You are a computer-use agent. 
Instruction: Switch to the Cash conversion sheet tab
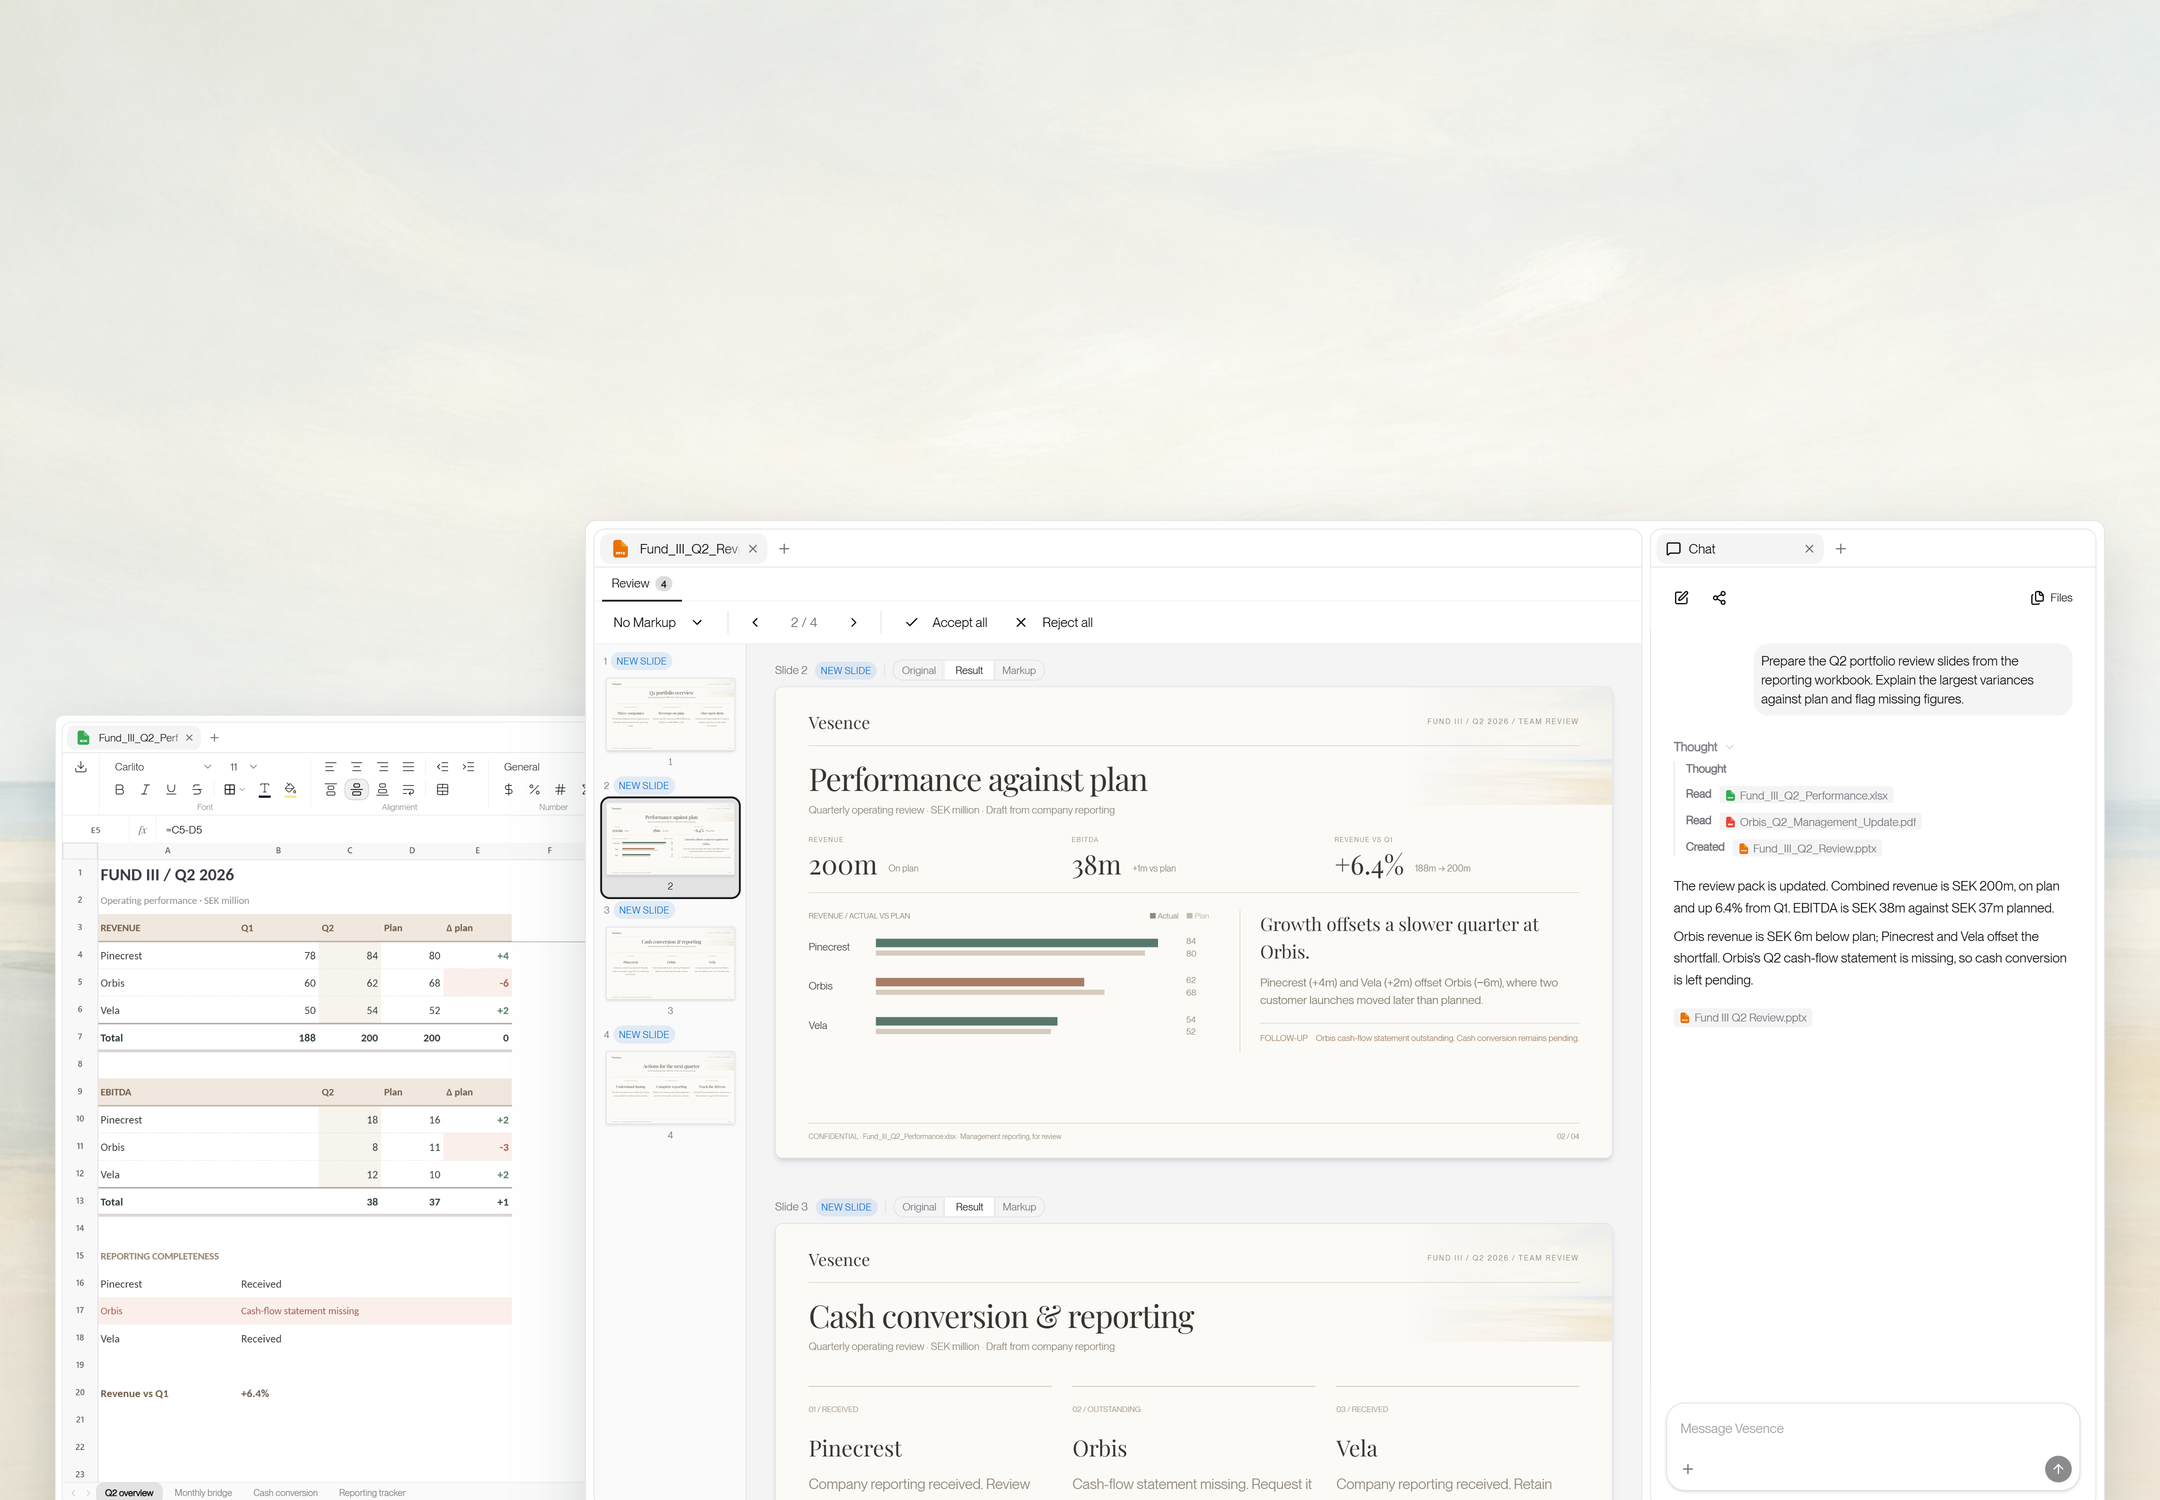(x=285, y=1492)
